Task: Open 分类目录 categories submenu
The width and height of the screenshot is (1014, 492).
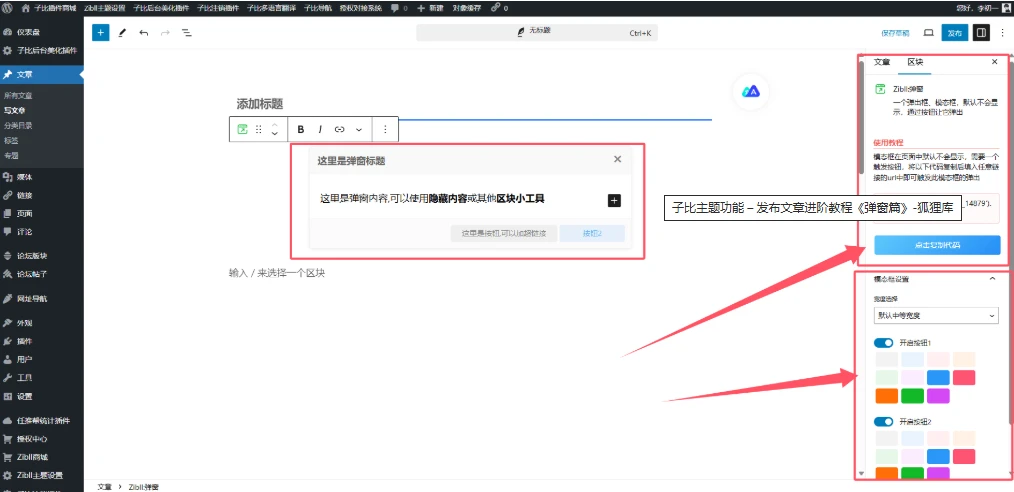Action: (x=18, y=125)
